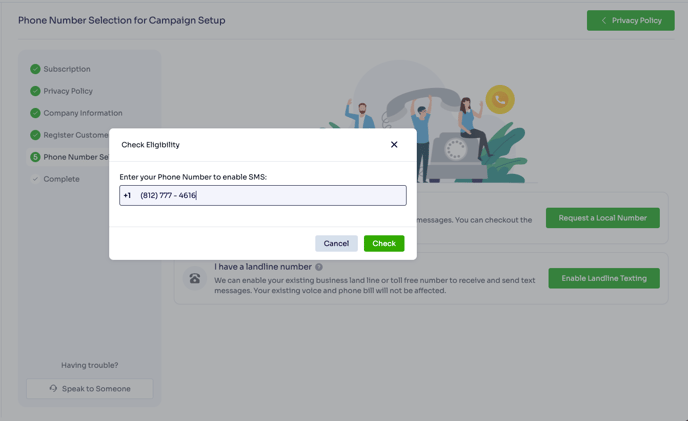Click the step 5 number badge
This screenshot has height=421, width=688.
(x=35, y=157)
